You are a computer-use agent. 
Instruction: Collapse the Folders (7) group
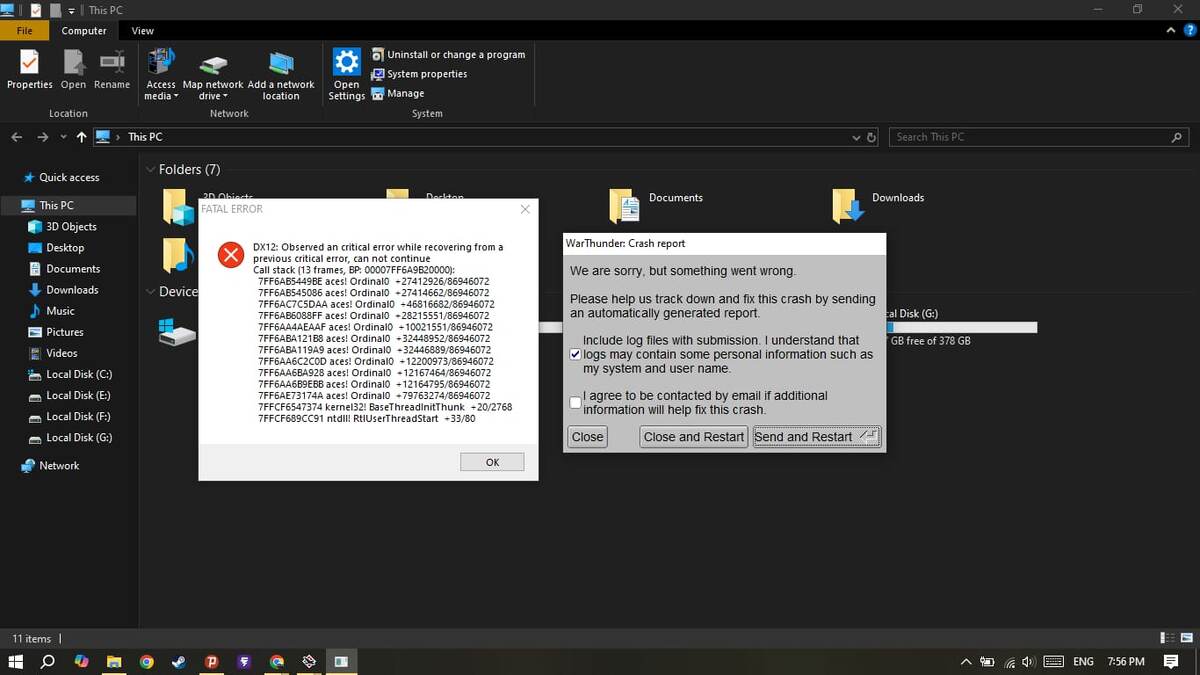coord(151,170)
